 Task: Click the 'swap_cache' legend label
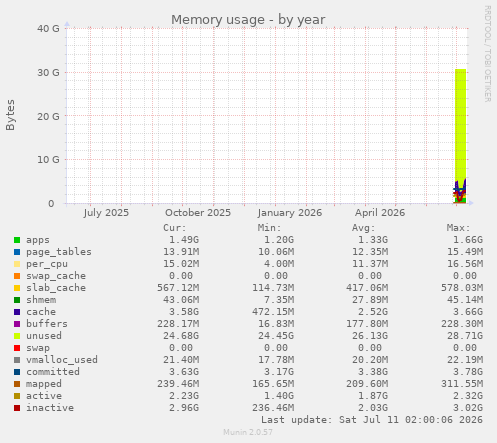(56, 276)
